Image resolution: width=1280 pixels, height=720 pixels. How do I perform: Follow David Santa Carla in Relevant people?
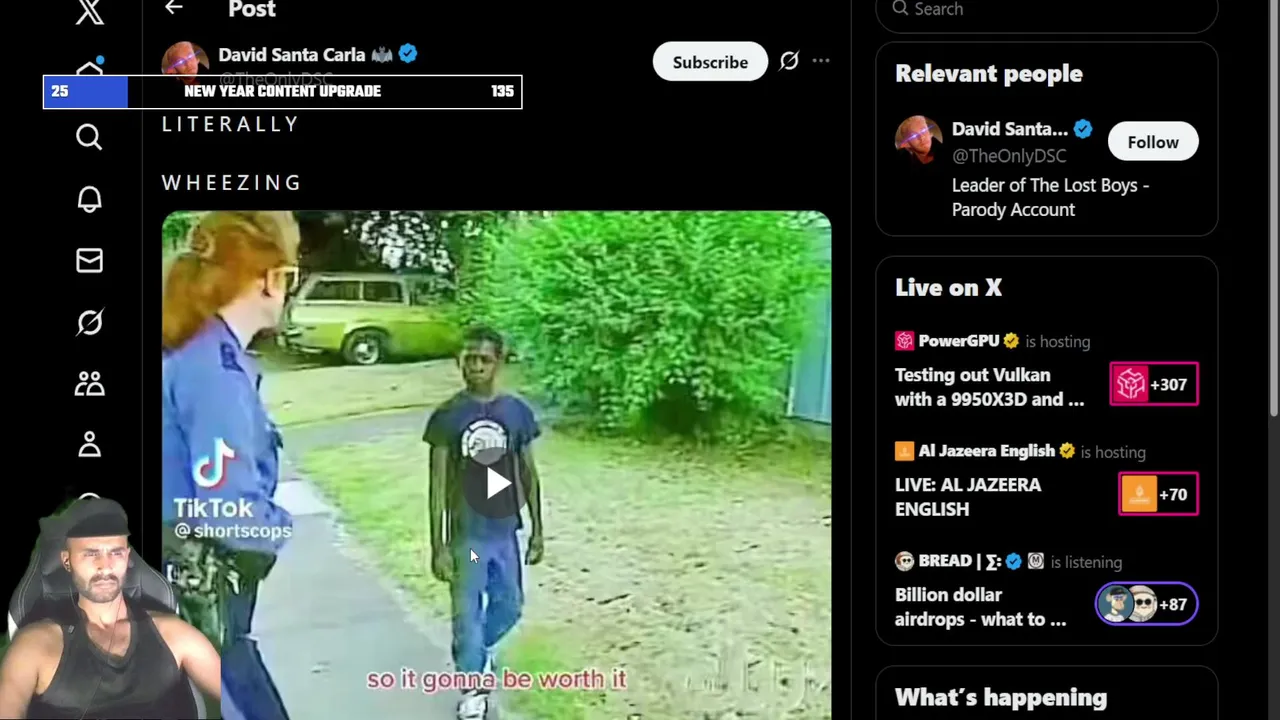point(1153,142)
